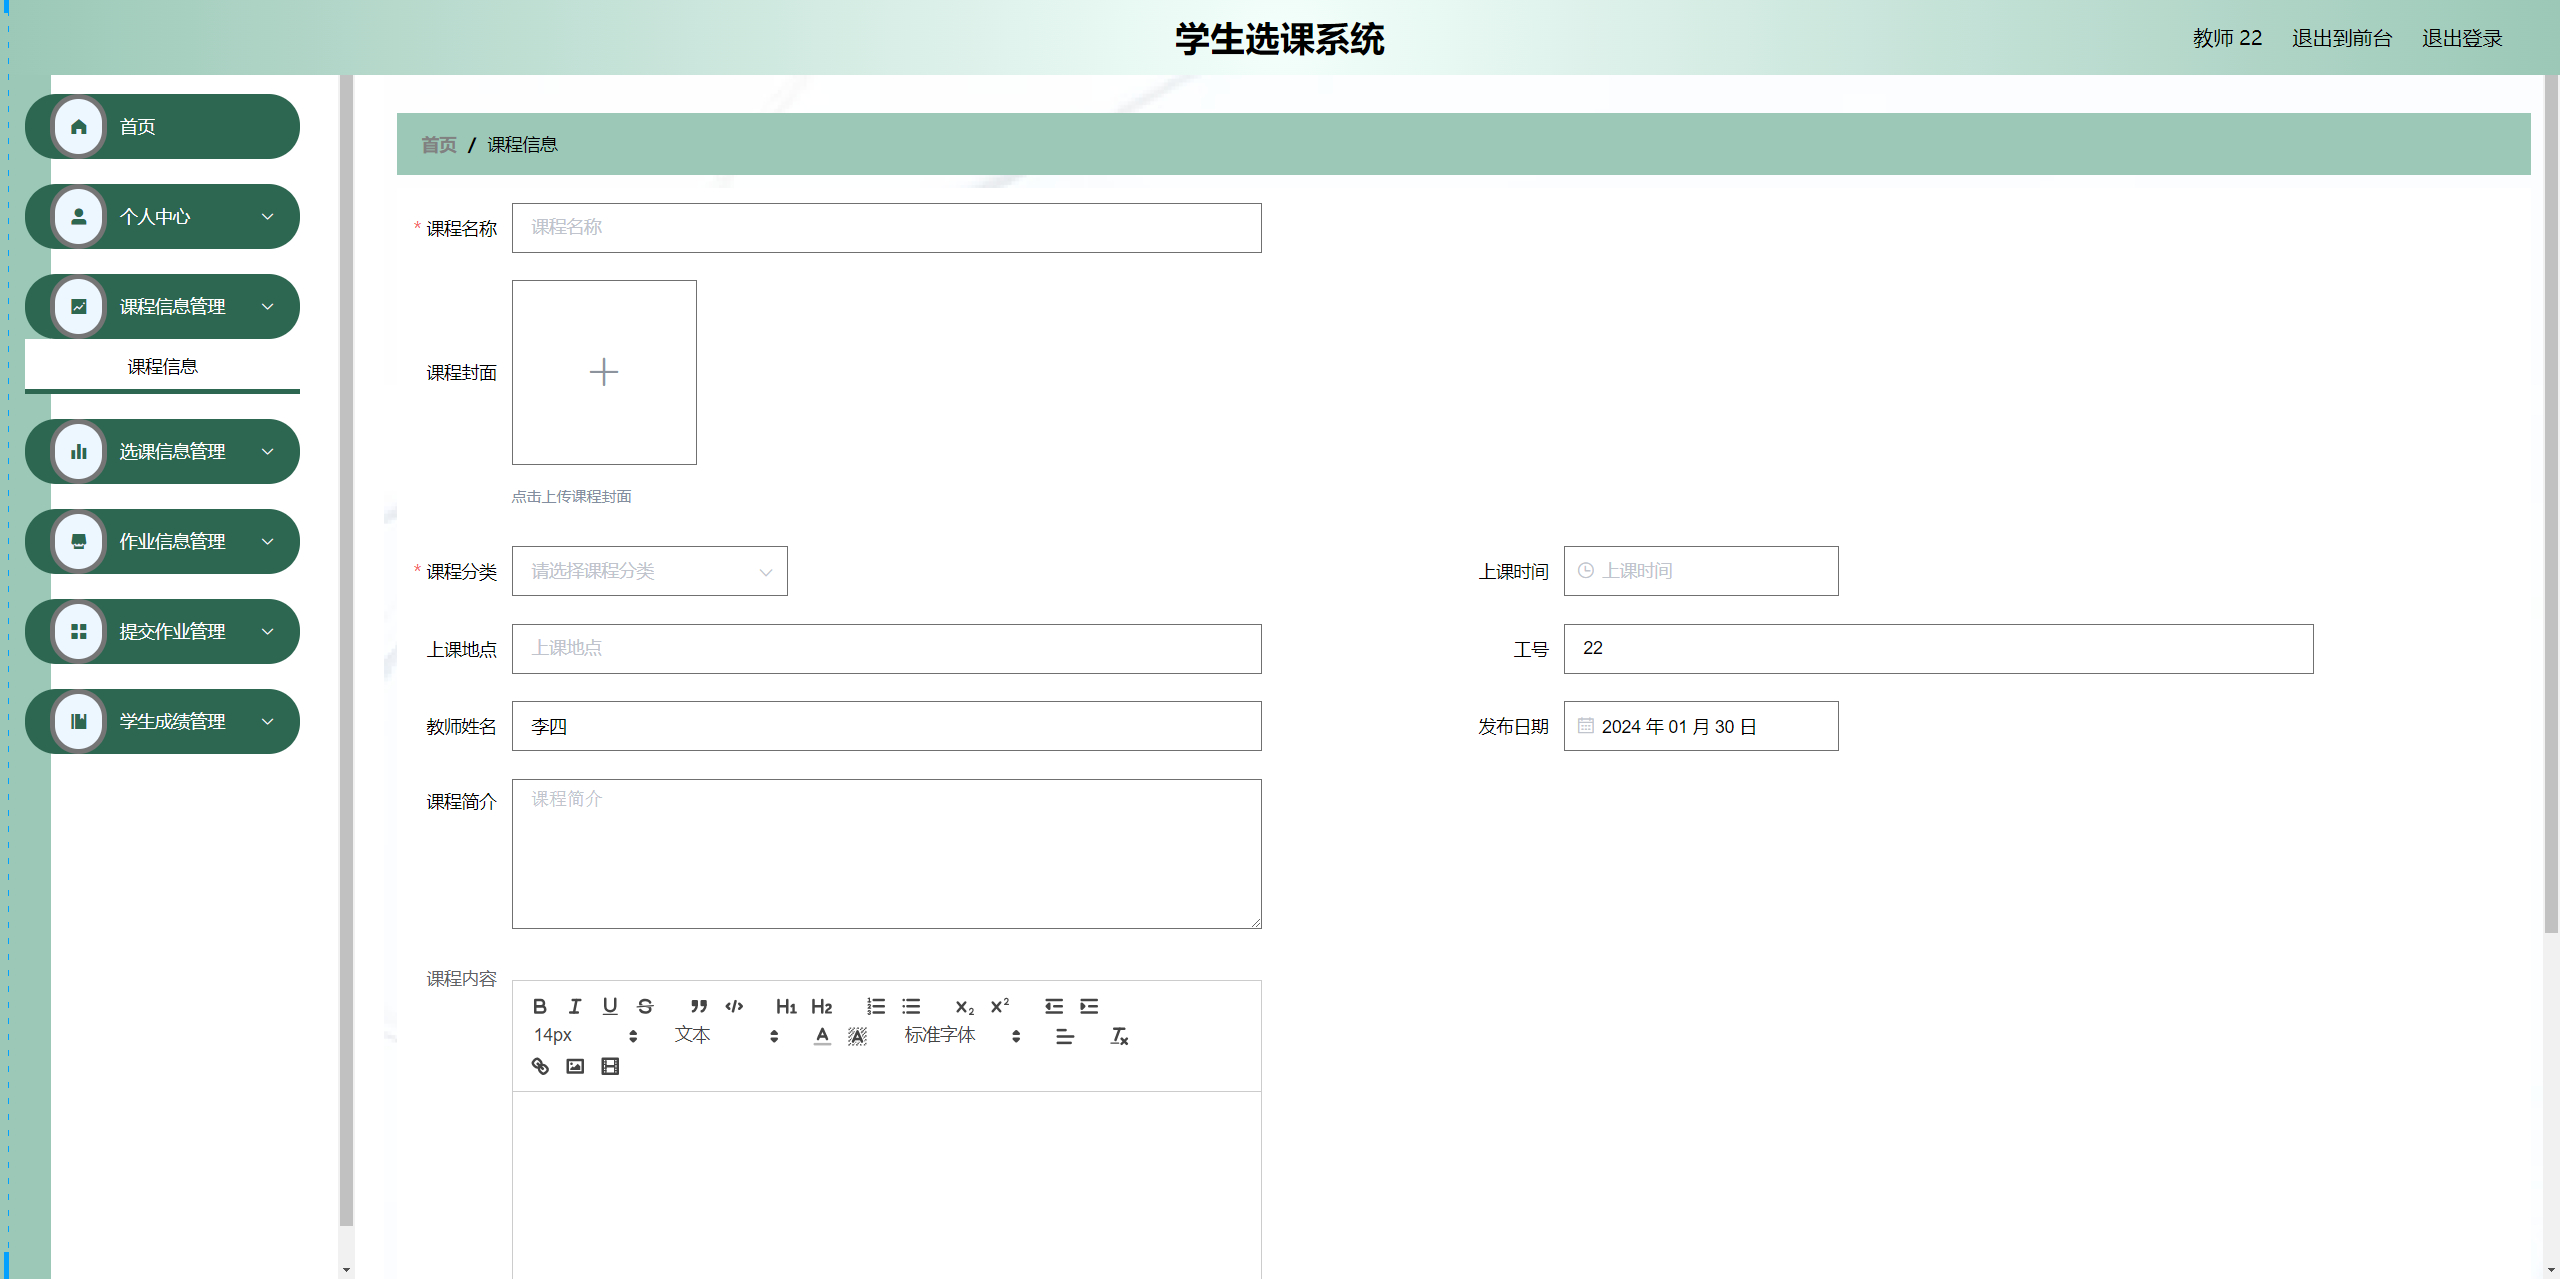Apply italic formatting in the editor toolbar
This screenshot has width=2560, height=1279.
click(575, 1007)
